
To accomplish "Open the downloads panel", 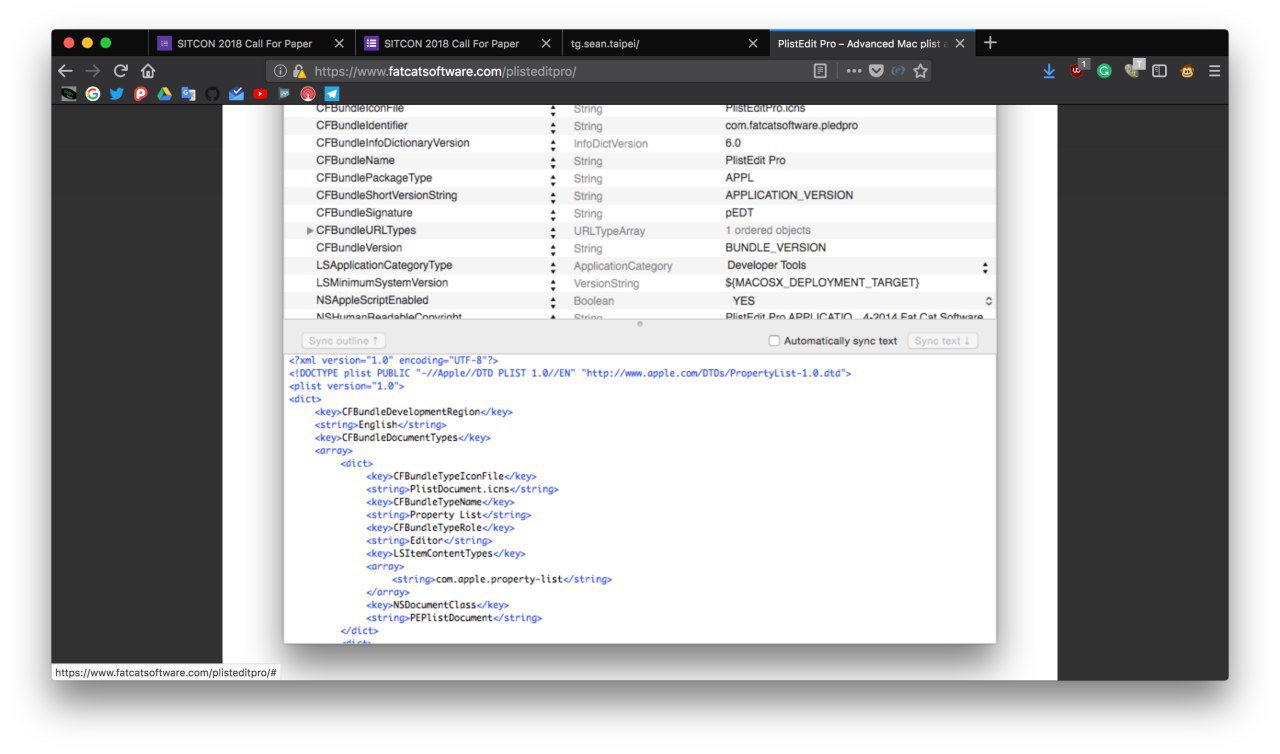I will click(1049, 71).
